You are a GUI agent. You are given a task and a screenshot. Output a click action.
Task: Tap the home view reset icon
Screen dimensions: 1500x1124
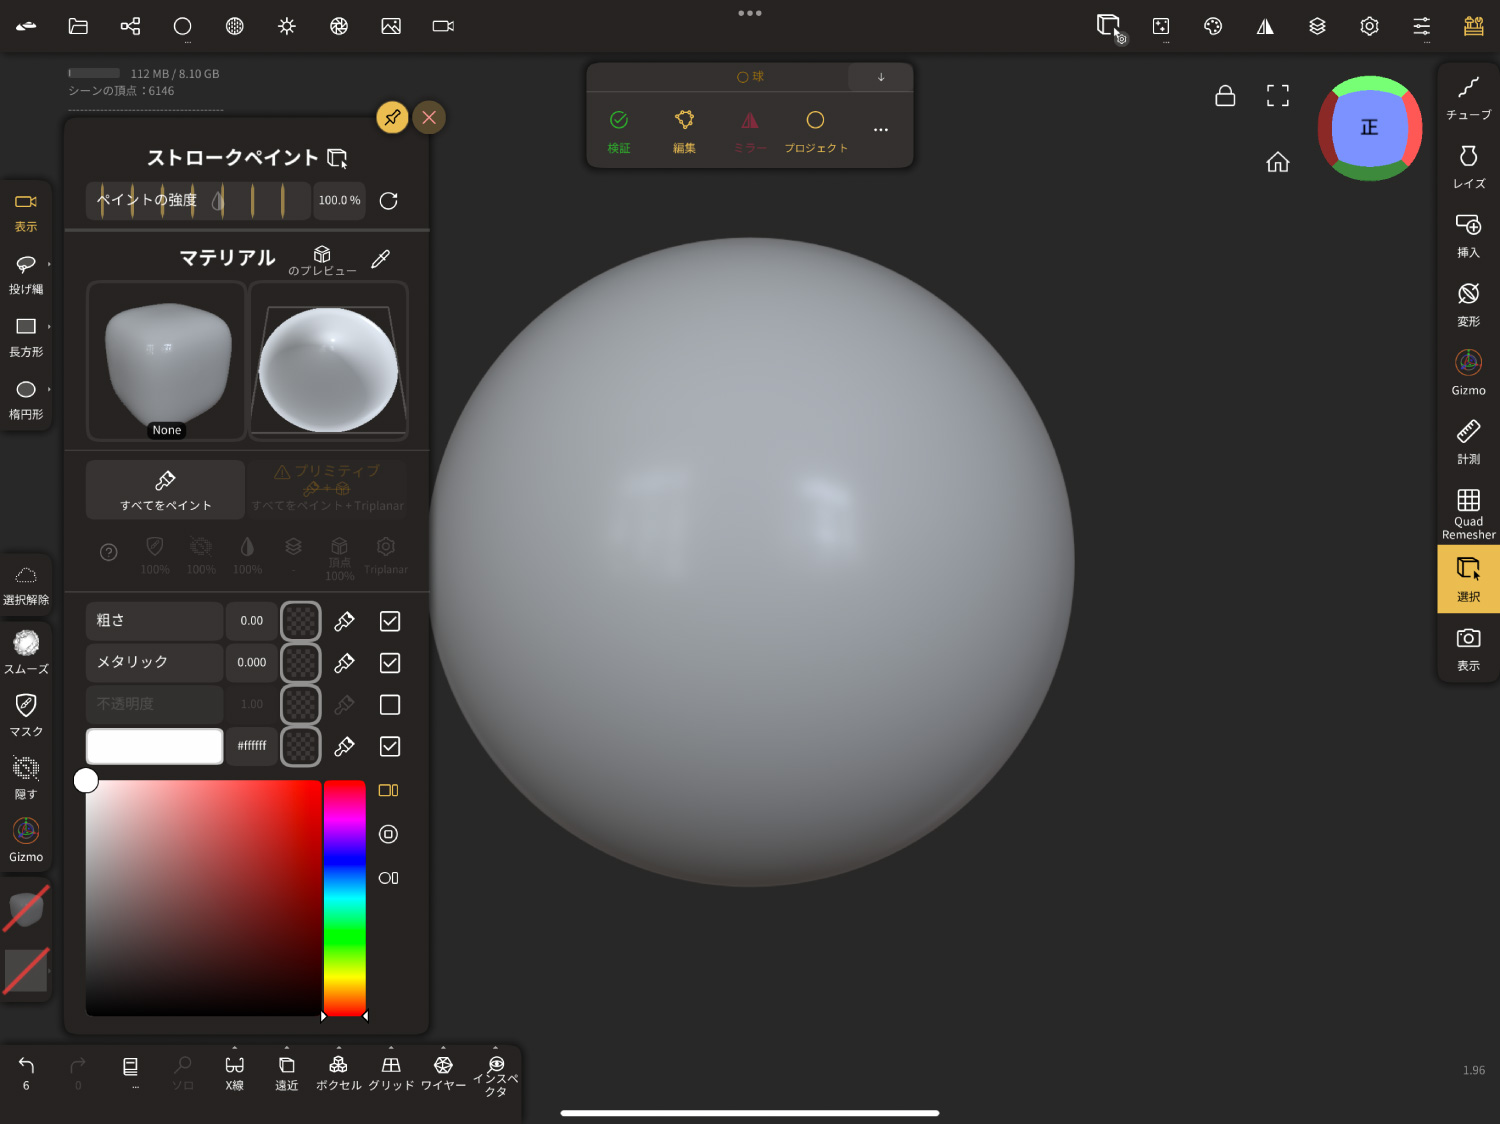tap(1277, 162)
